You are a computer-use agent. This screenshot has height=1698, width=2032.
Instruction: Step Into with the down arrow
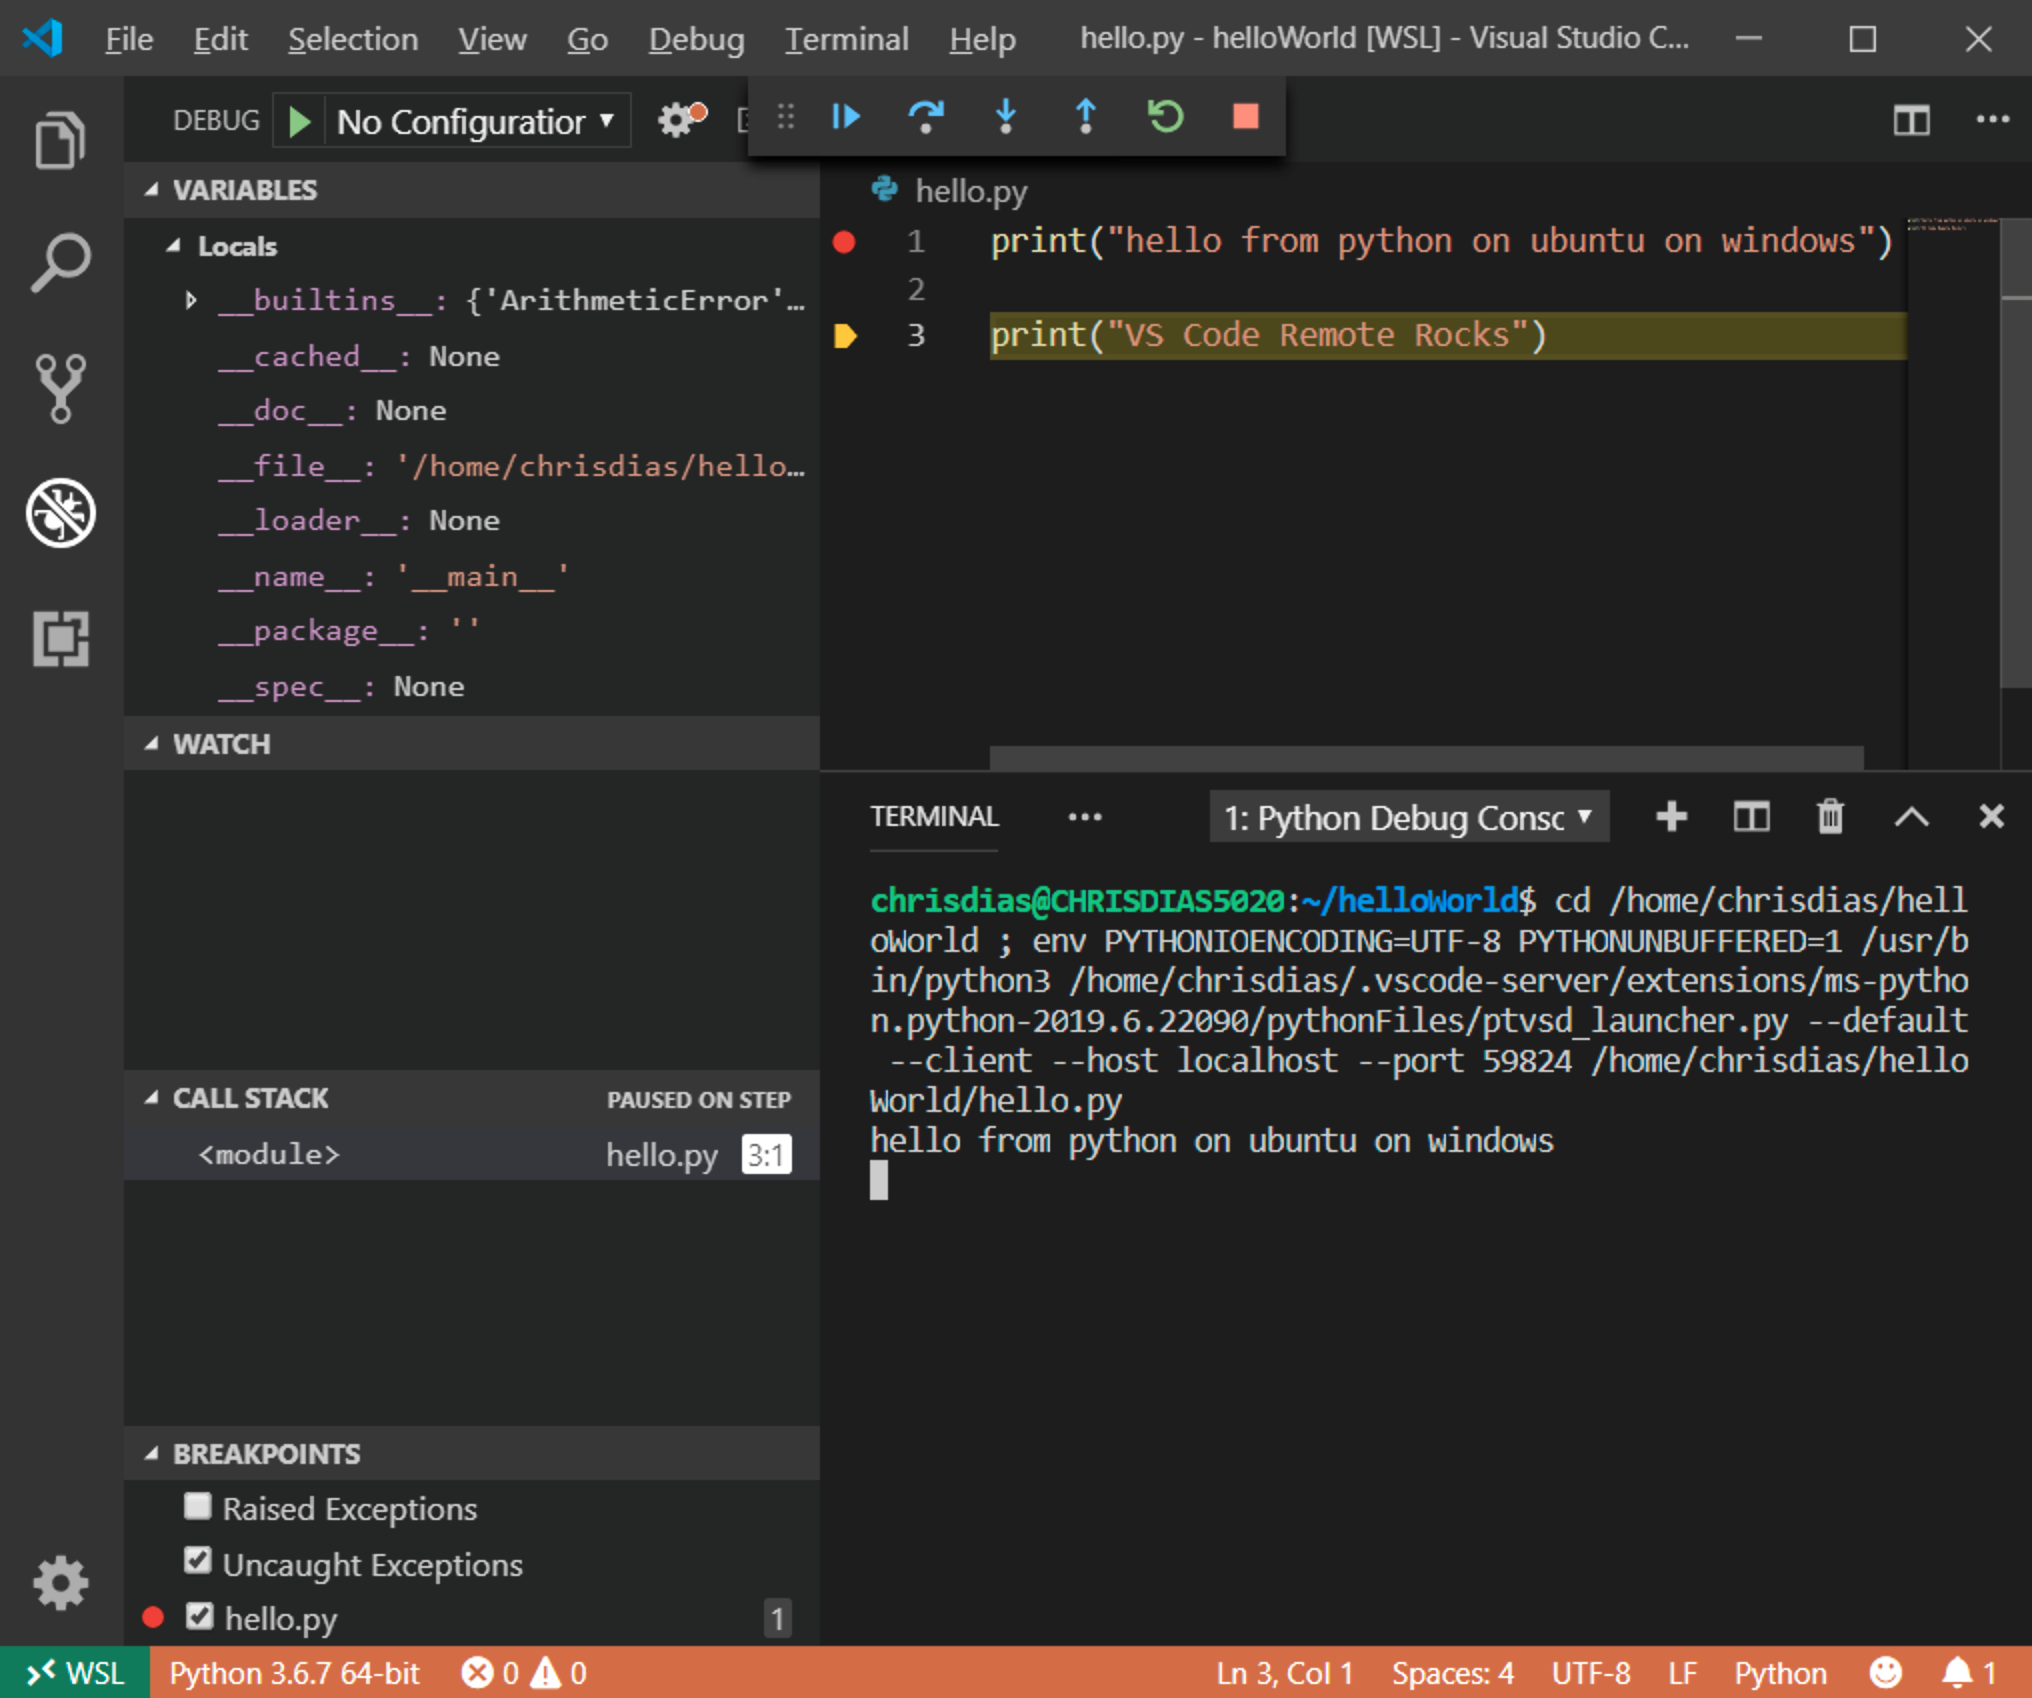click(x=1006, y=117)
